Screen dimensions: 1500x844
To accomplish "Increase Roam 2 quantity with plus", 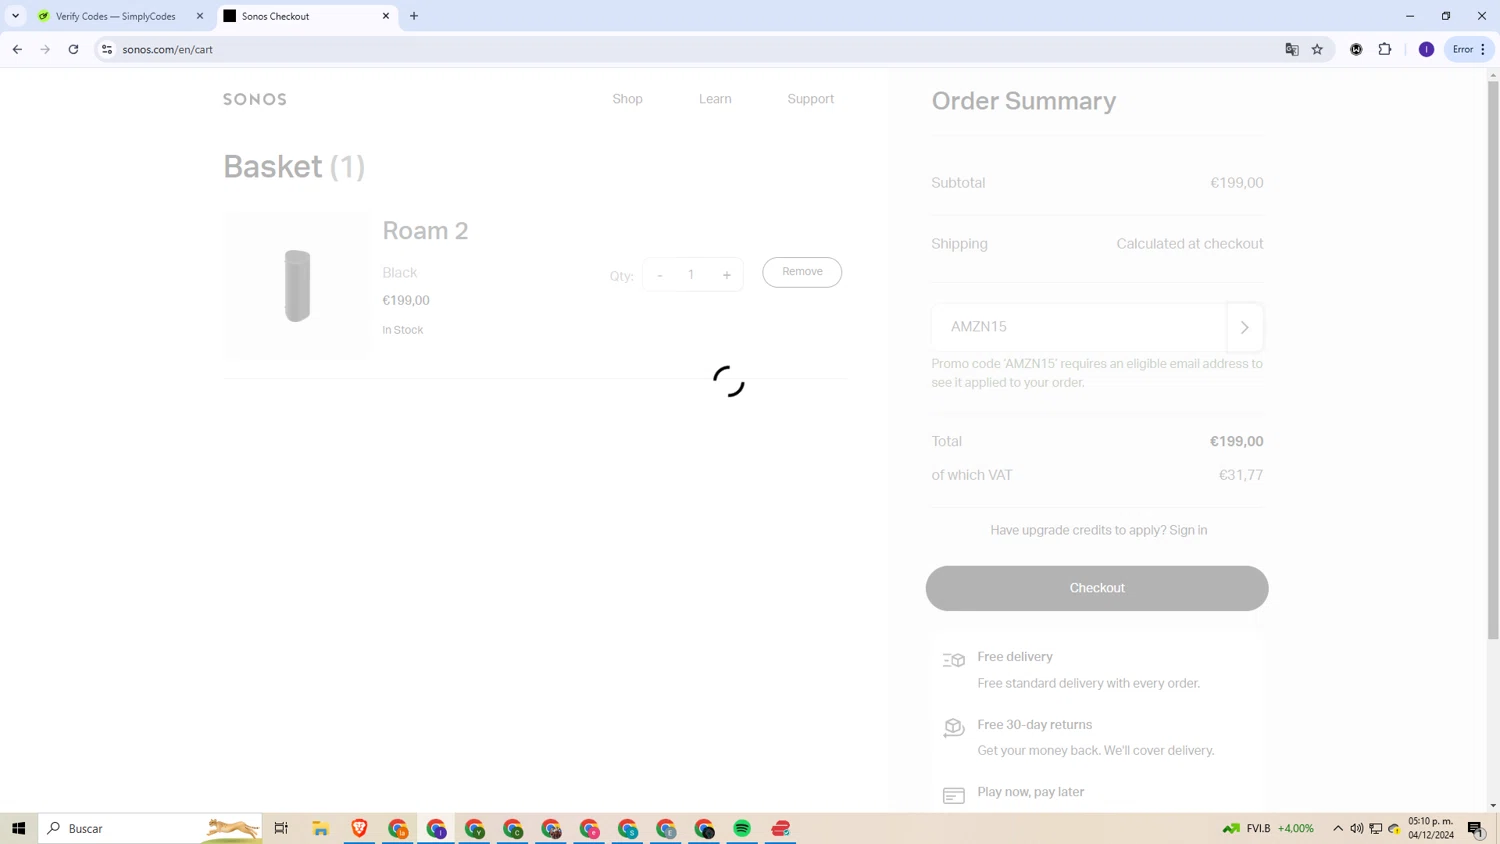I will coord(727,275).
